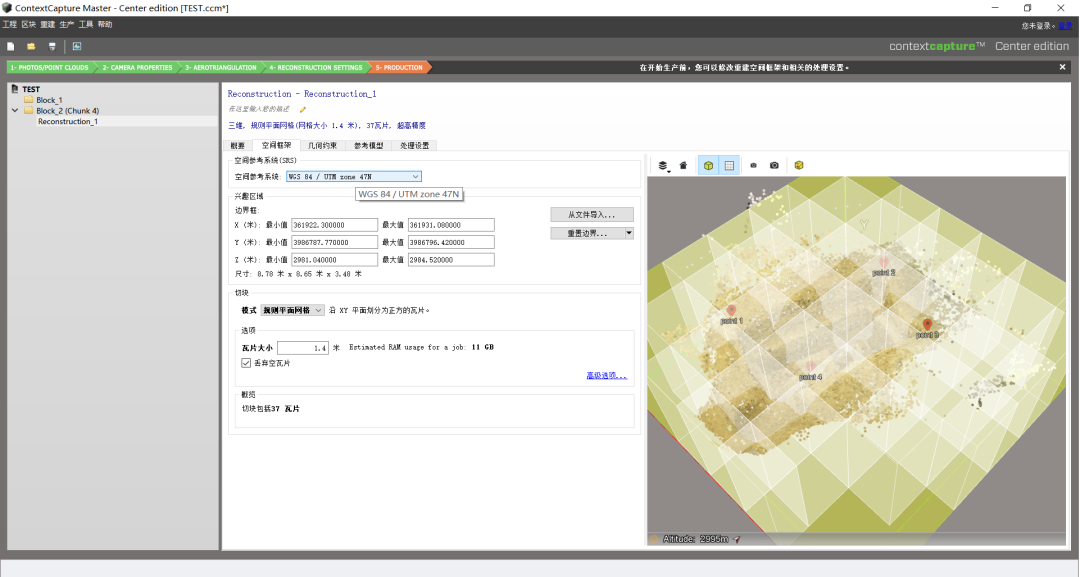Click the Z minimum value field

click(334, 260)
